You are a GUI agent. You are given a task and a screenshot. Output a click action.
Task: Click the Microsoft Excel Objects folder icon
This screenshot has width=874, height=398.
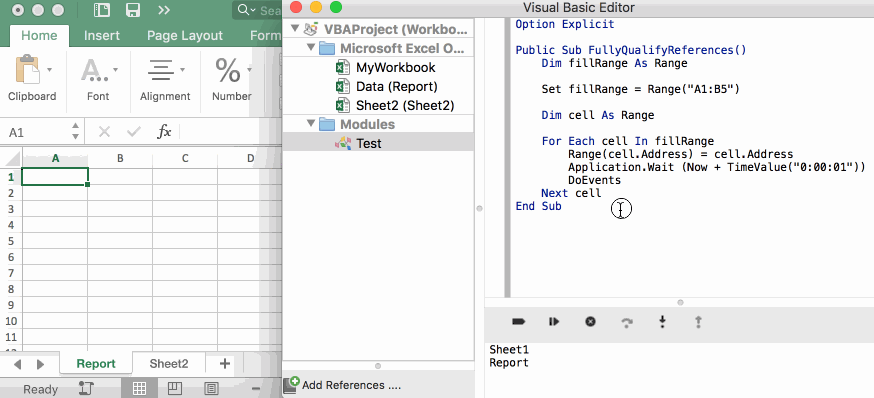[x=327, y=48]
